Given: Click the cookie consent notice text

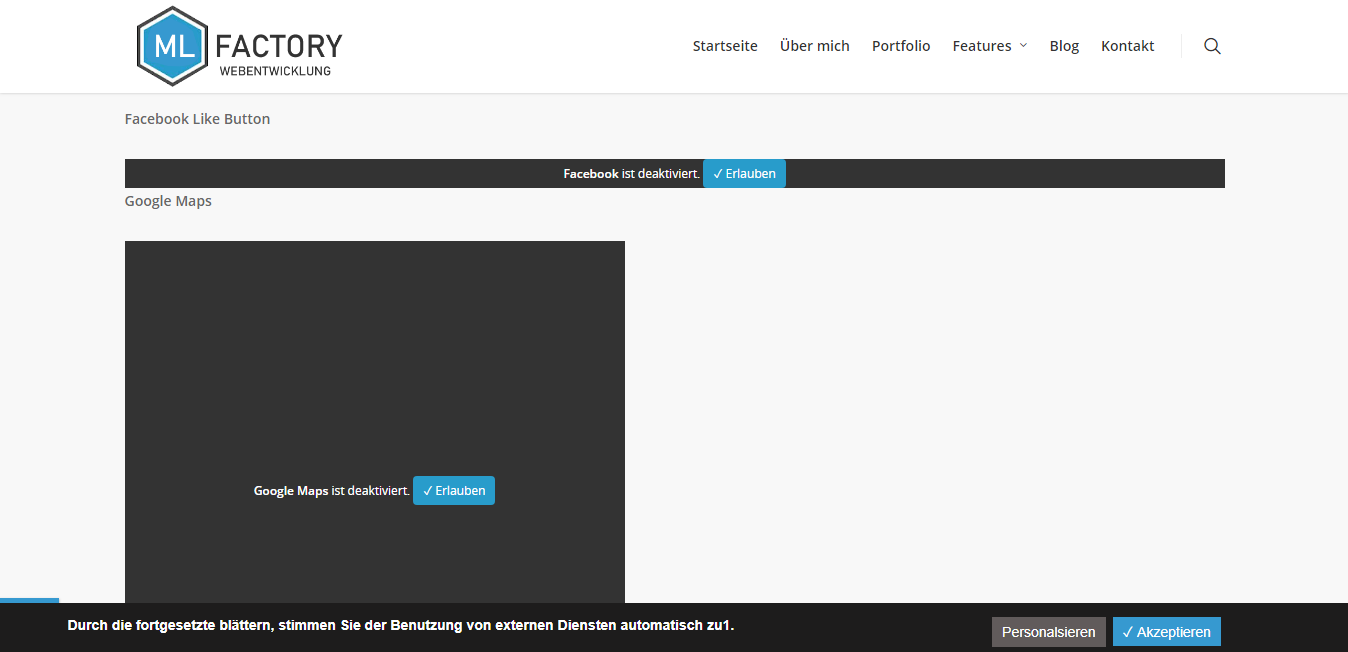Looking at the screenshot, I should pos(400,626).
